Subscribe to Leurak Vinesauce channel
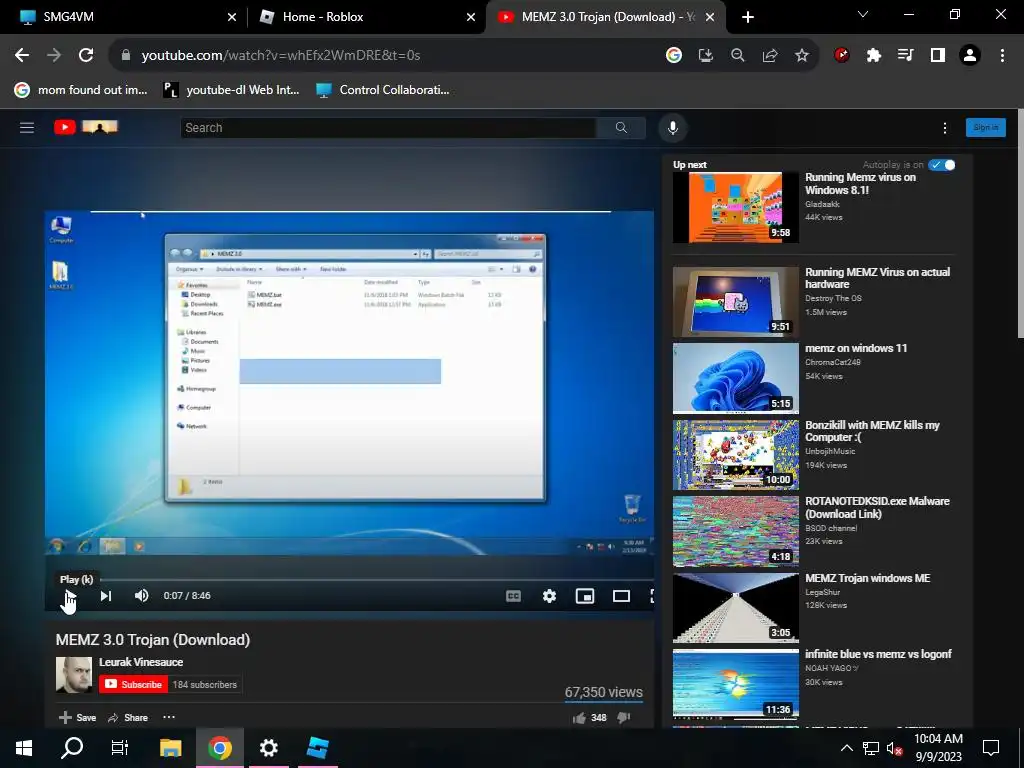1024x768 pixels. point(133,684)
